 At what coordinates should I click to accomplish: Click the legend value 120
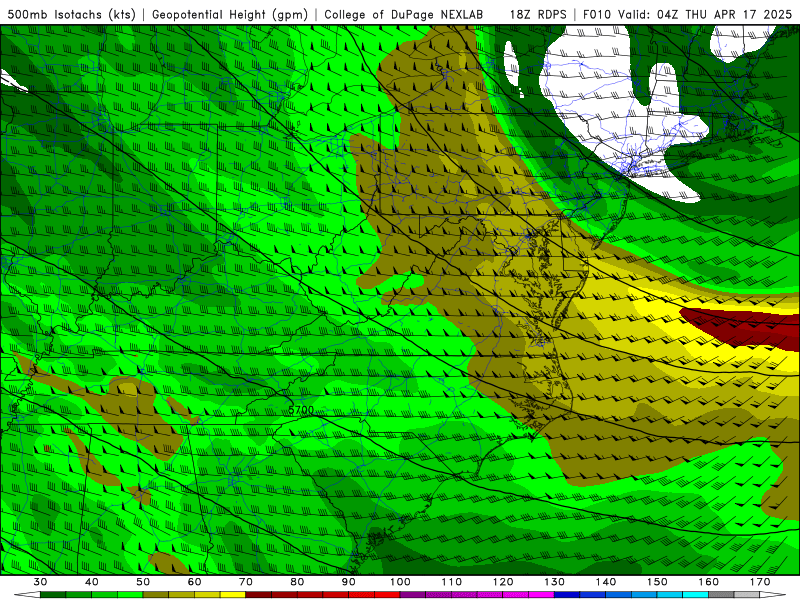[x=503, y=582]
